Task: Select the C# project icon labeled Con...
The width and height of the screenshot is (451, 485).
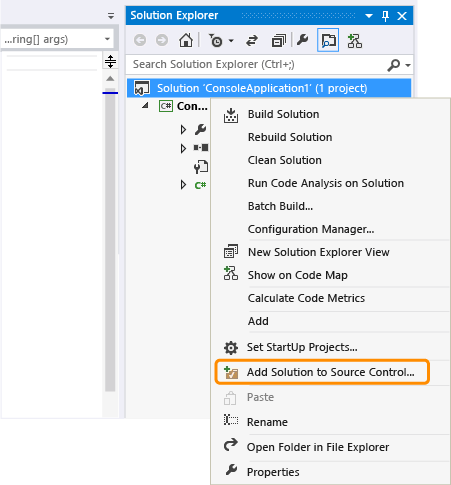Action: coord(166,106)
